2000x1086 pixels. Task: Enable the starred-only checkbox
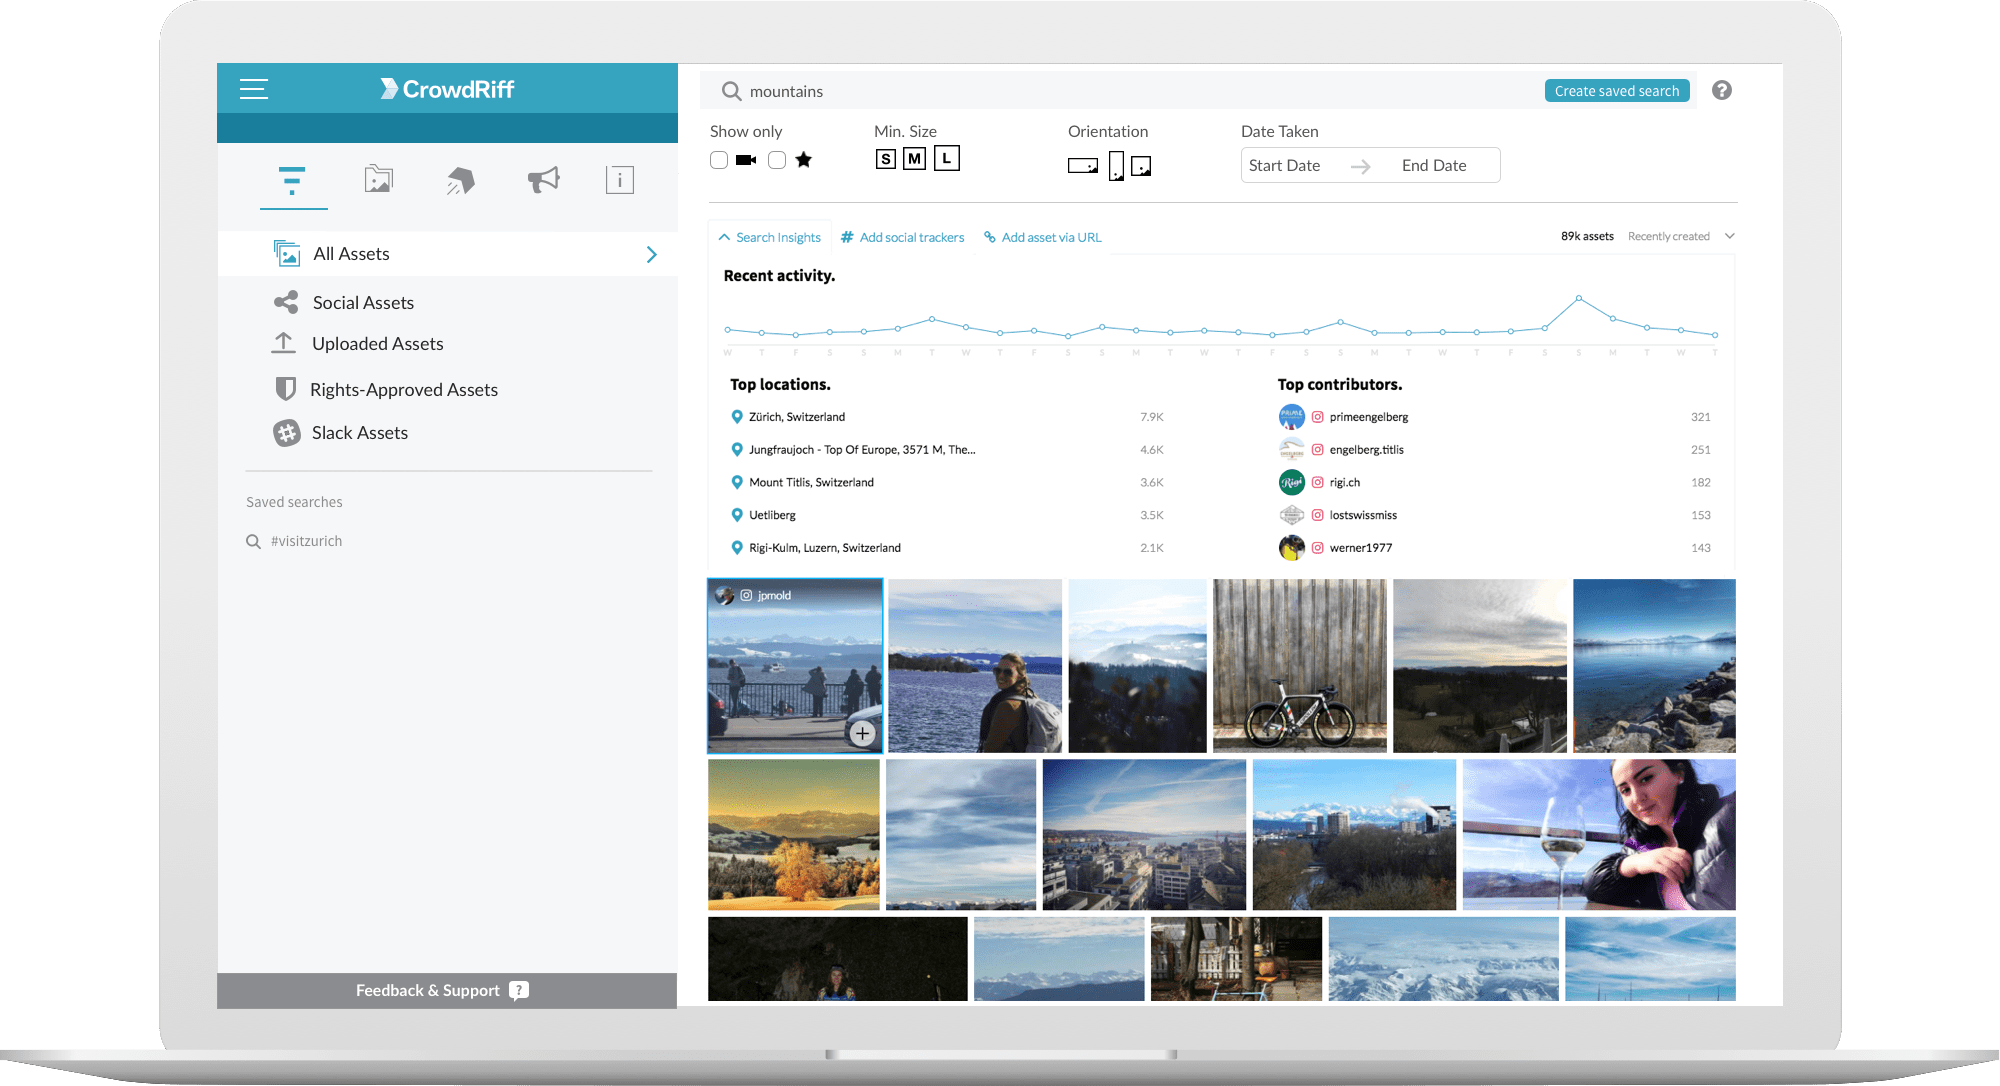tap(777, 160)
